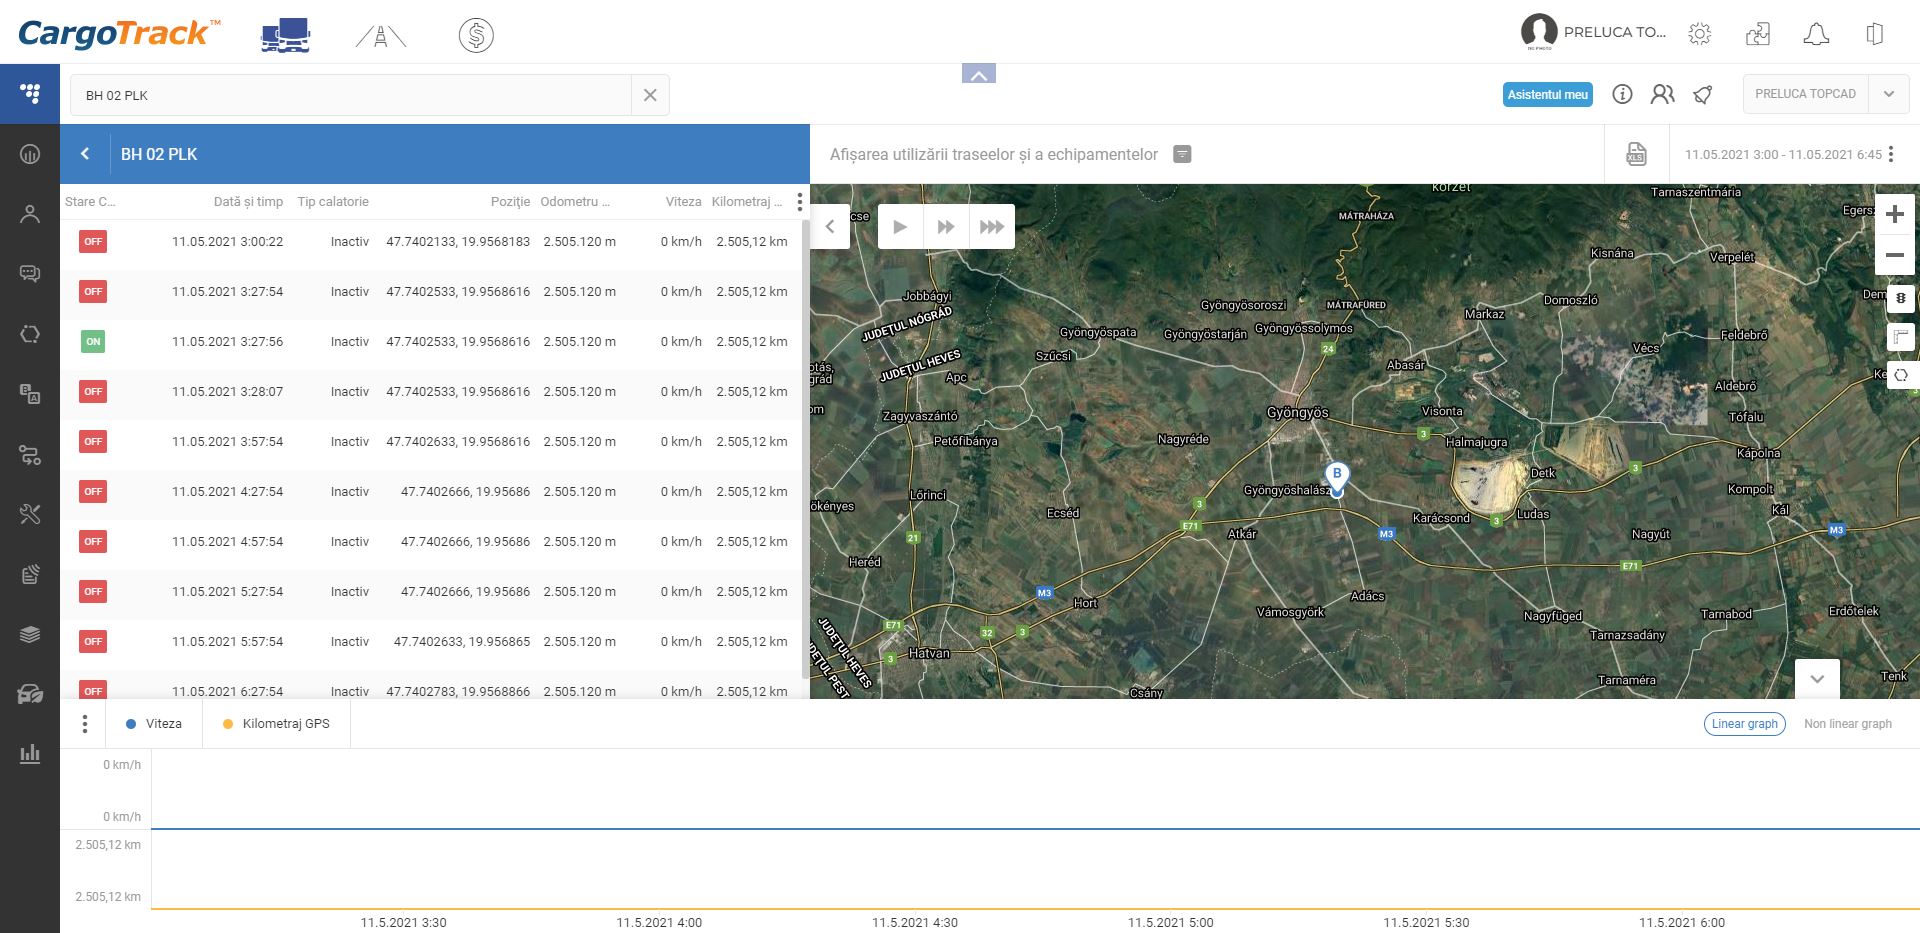The image size is (1920, 933).
Task: Expand the map's bottom down-chevron button
Action: tap(1817, 678)
